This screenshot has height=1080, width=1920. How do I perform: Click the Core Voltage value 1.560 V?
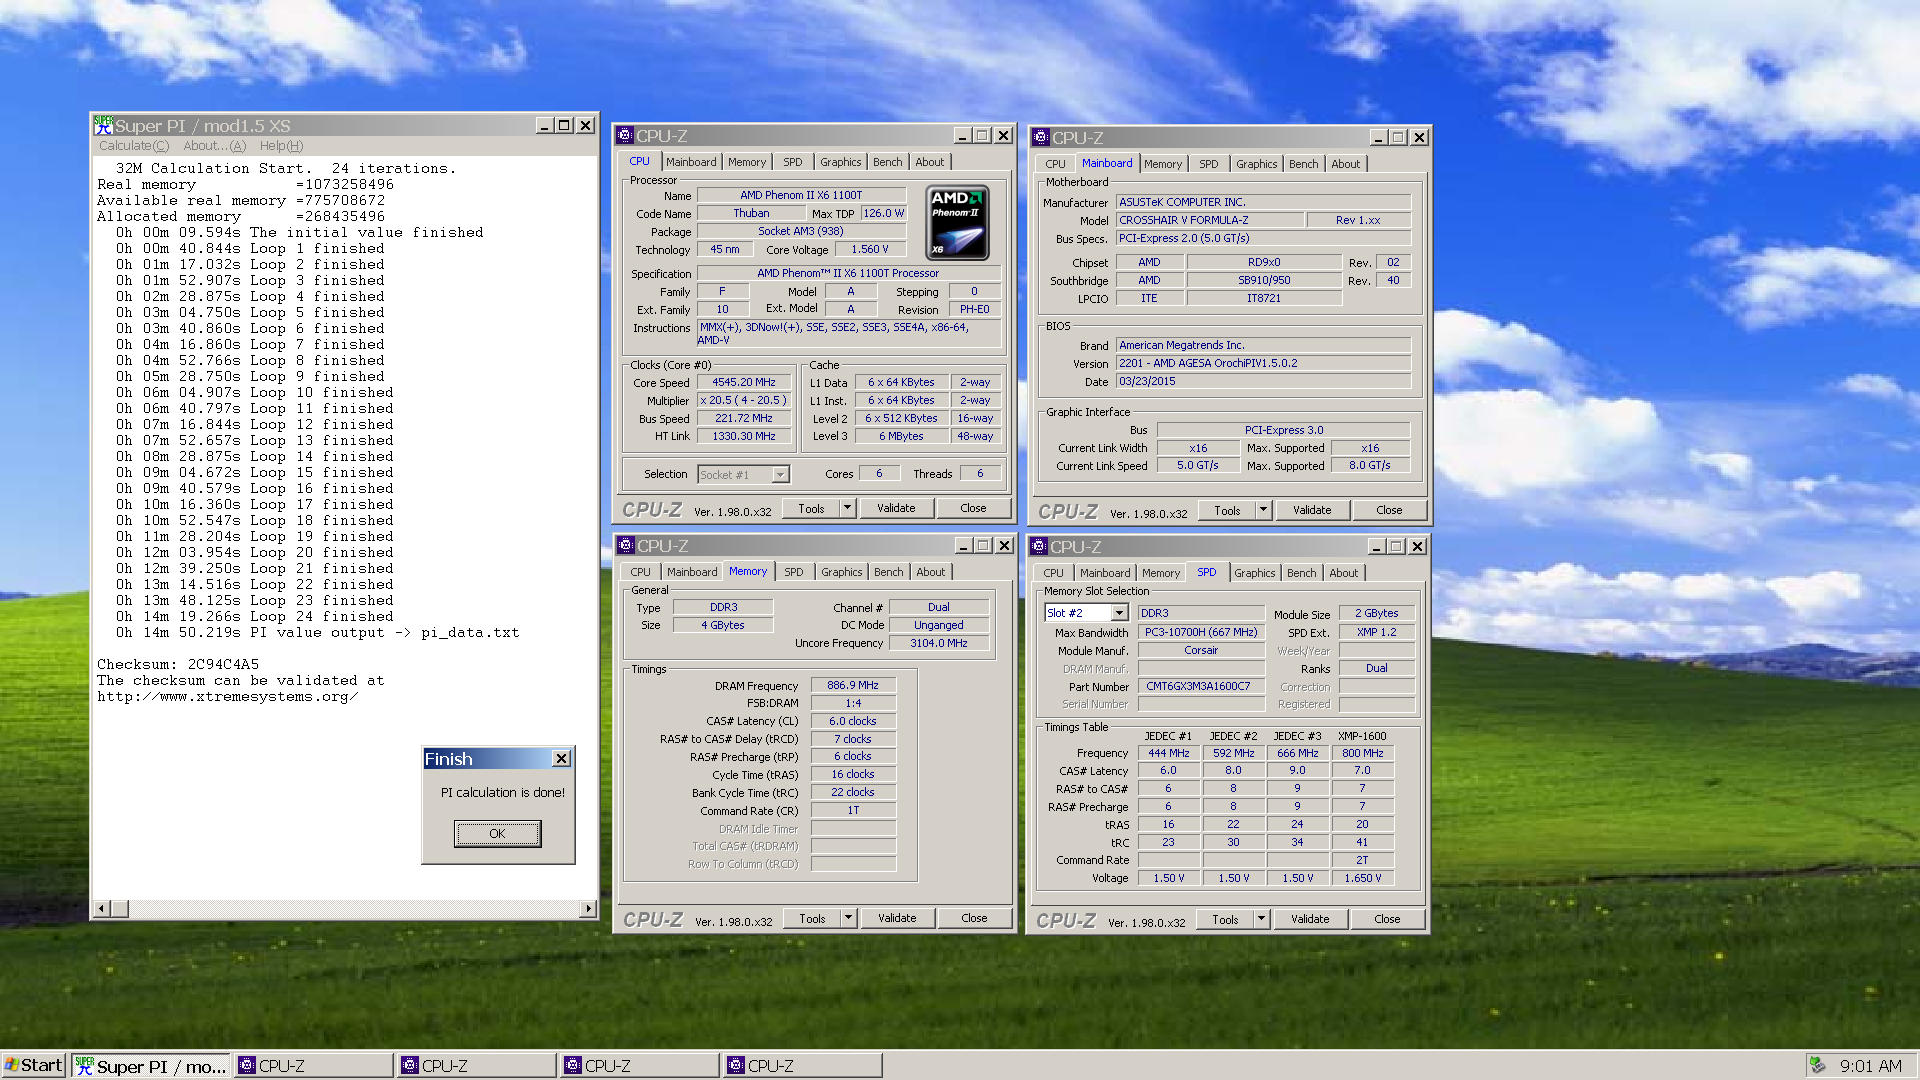870,249
